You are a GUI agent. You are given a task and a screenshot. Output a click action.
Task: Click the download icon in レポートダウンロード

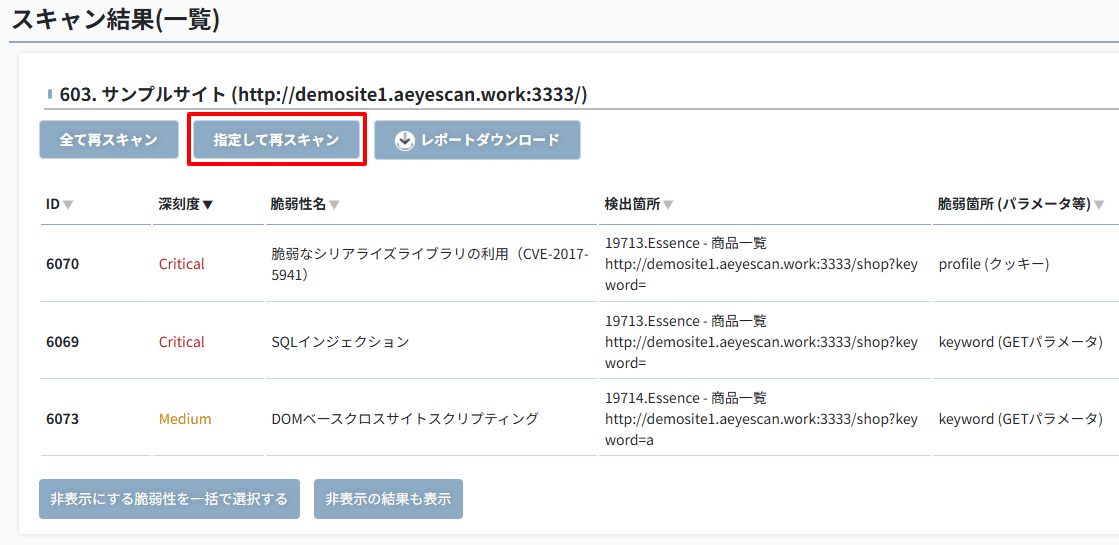pyautogui.click(x=405, y=141)
